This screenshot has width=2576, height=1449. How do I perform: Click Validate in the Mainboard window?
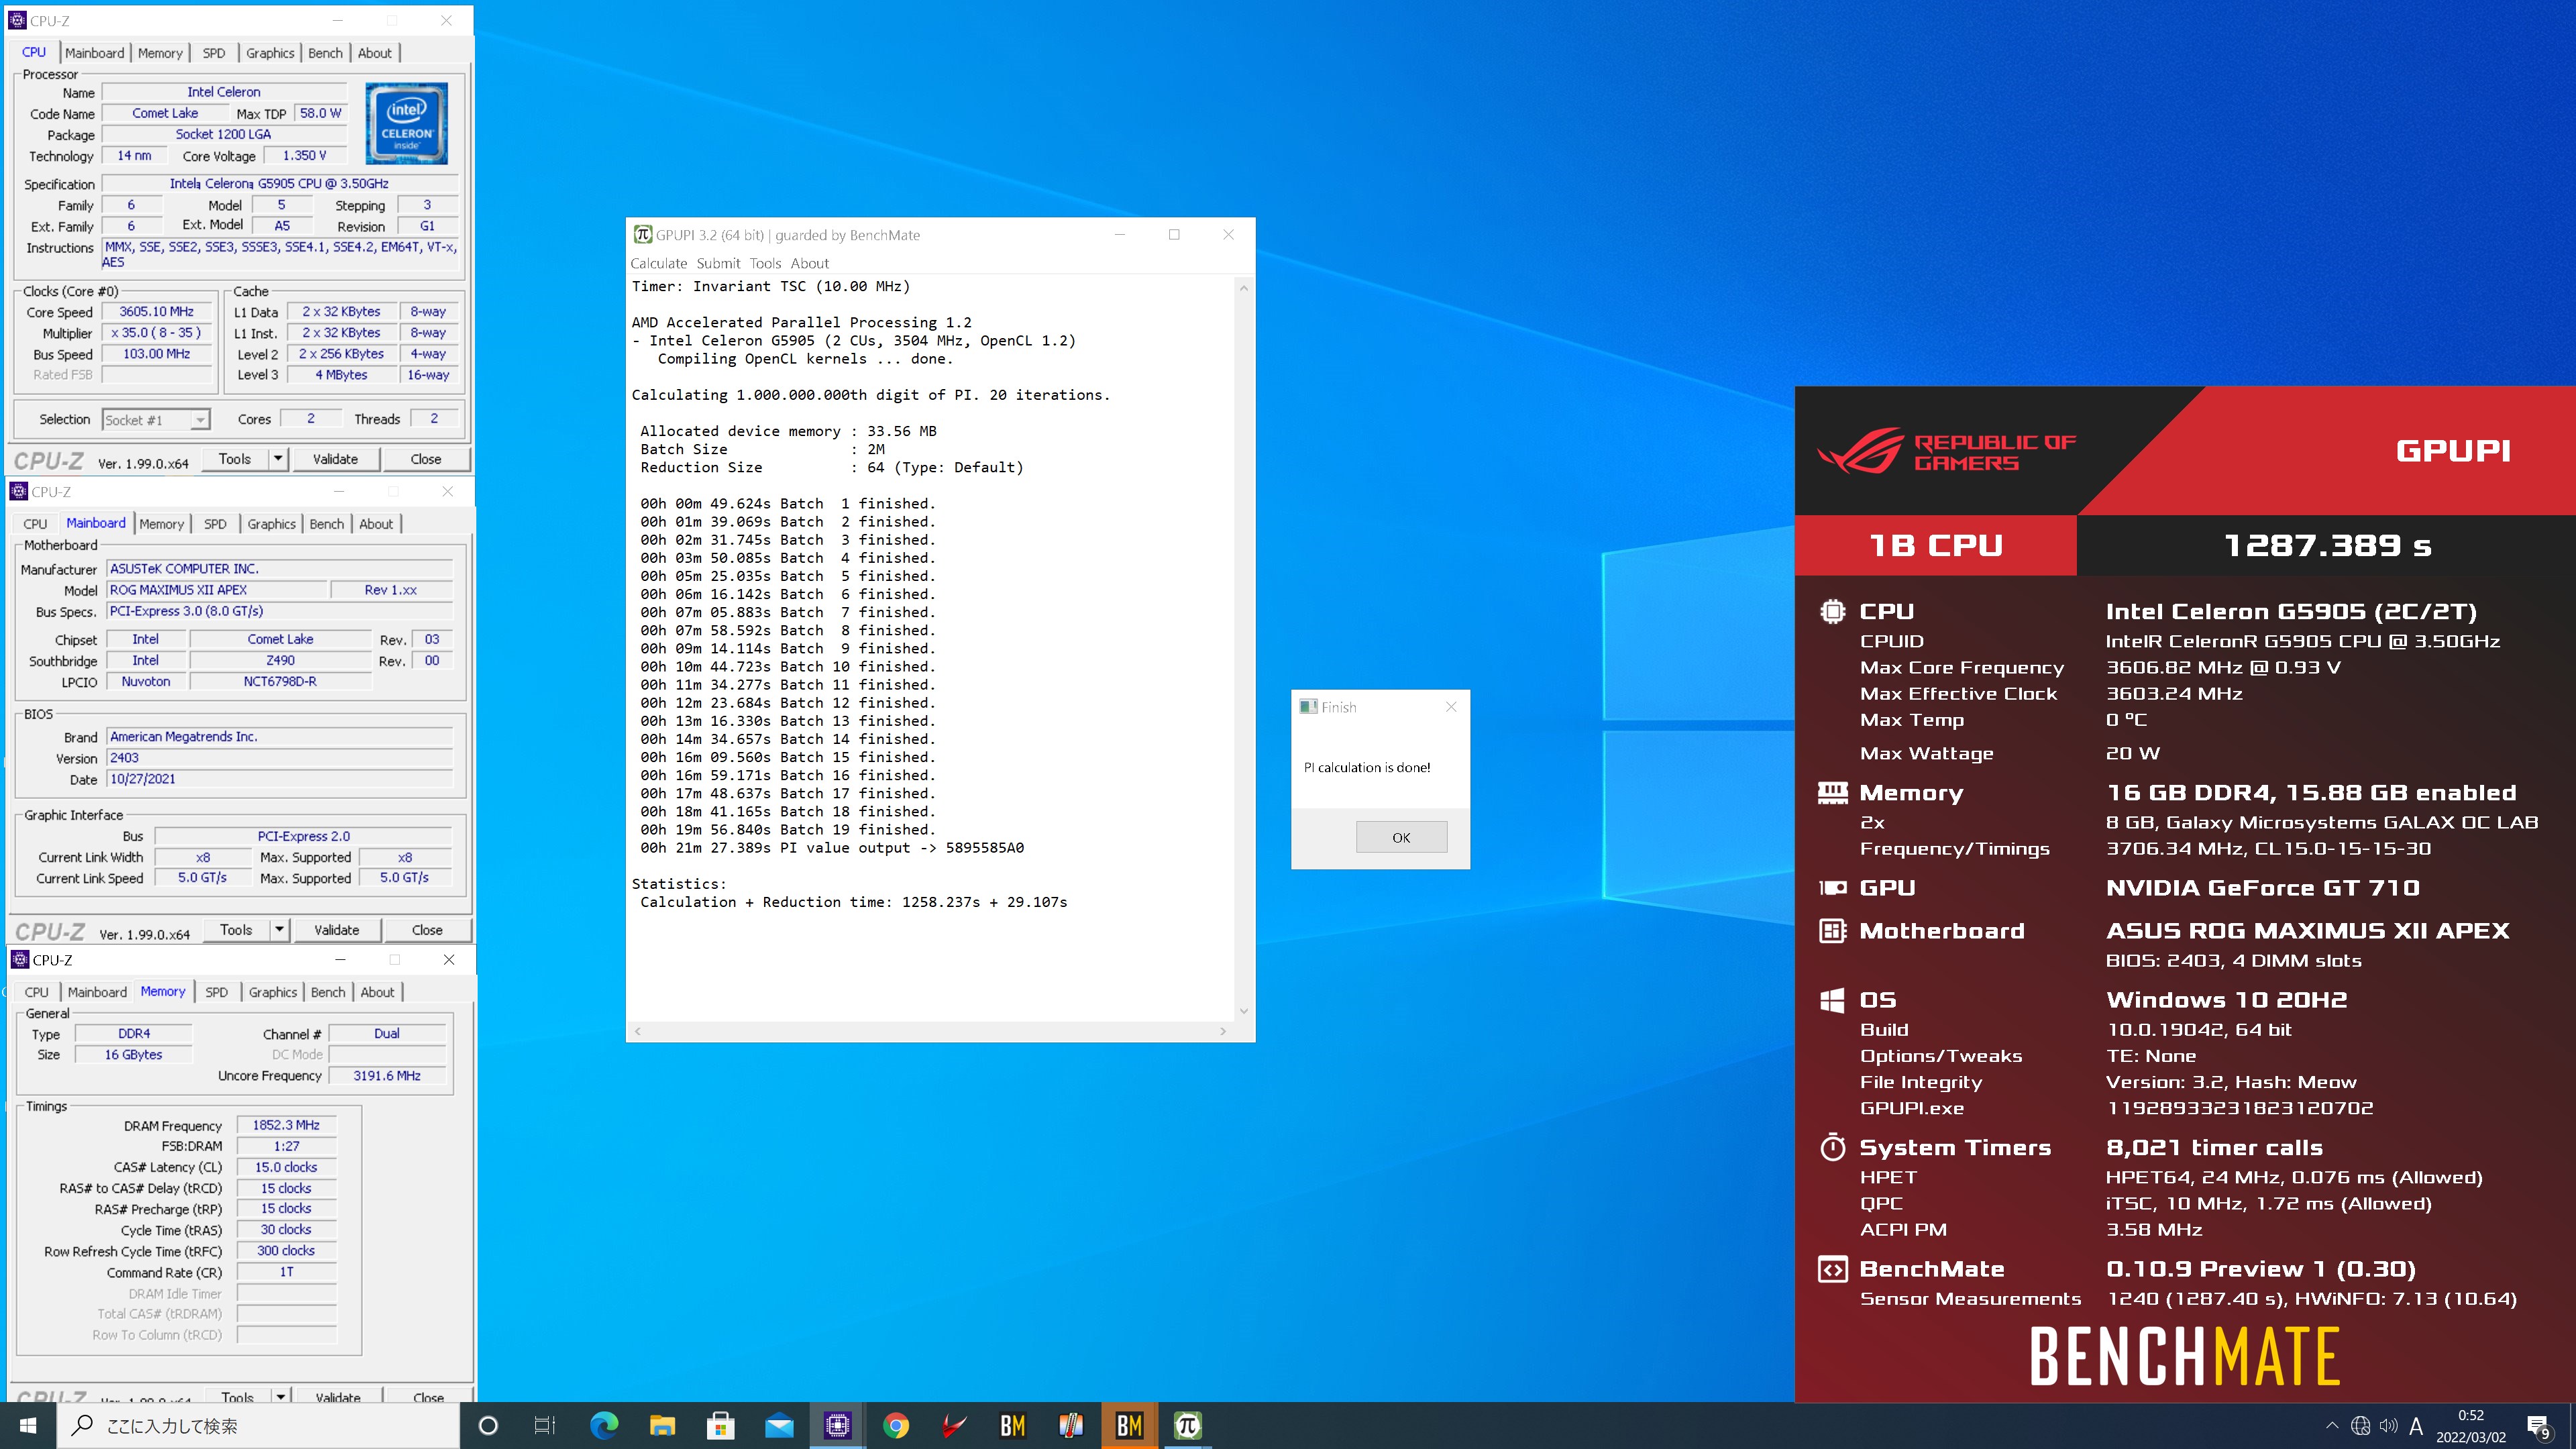[x=336, y=930]
